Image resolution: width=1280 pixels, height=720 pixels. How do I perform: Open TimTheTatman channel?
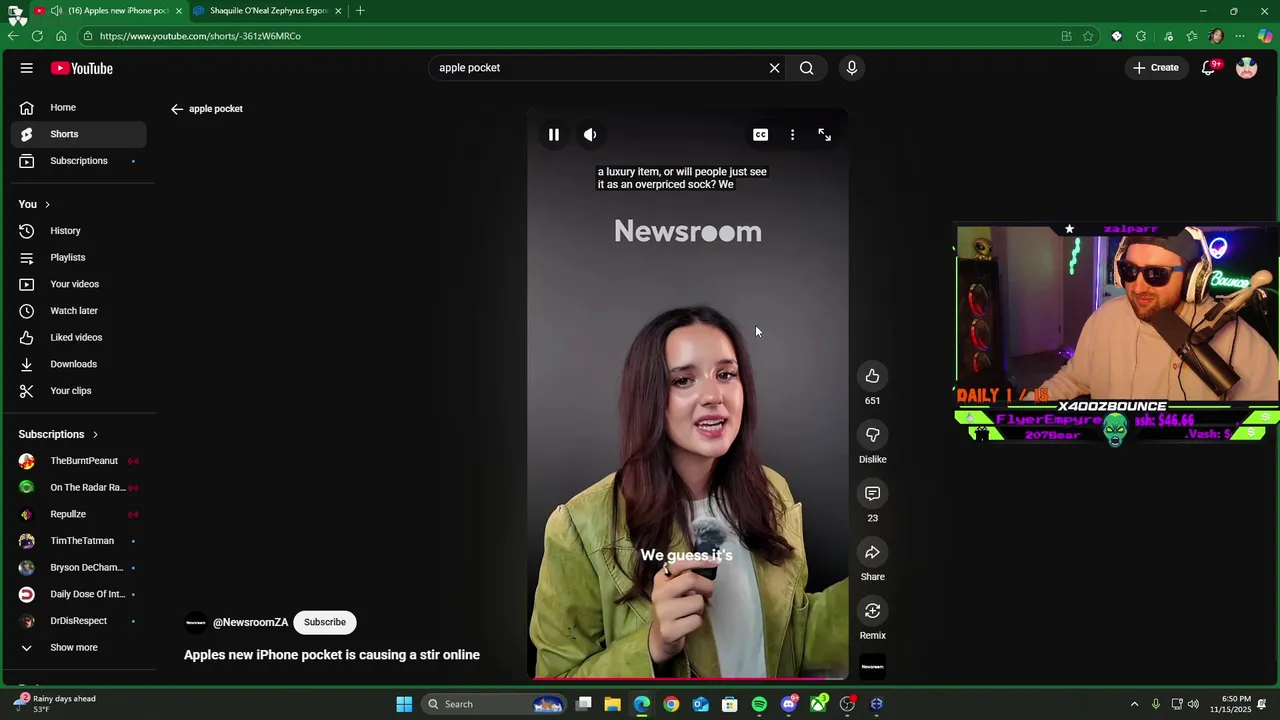[x=78, y=541]
